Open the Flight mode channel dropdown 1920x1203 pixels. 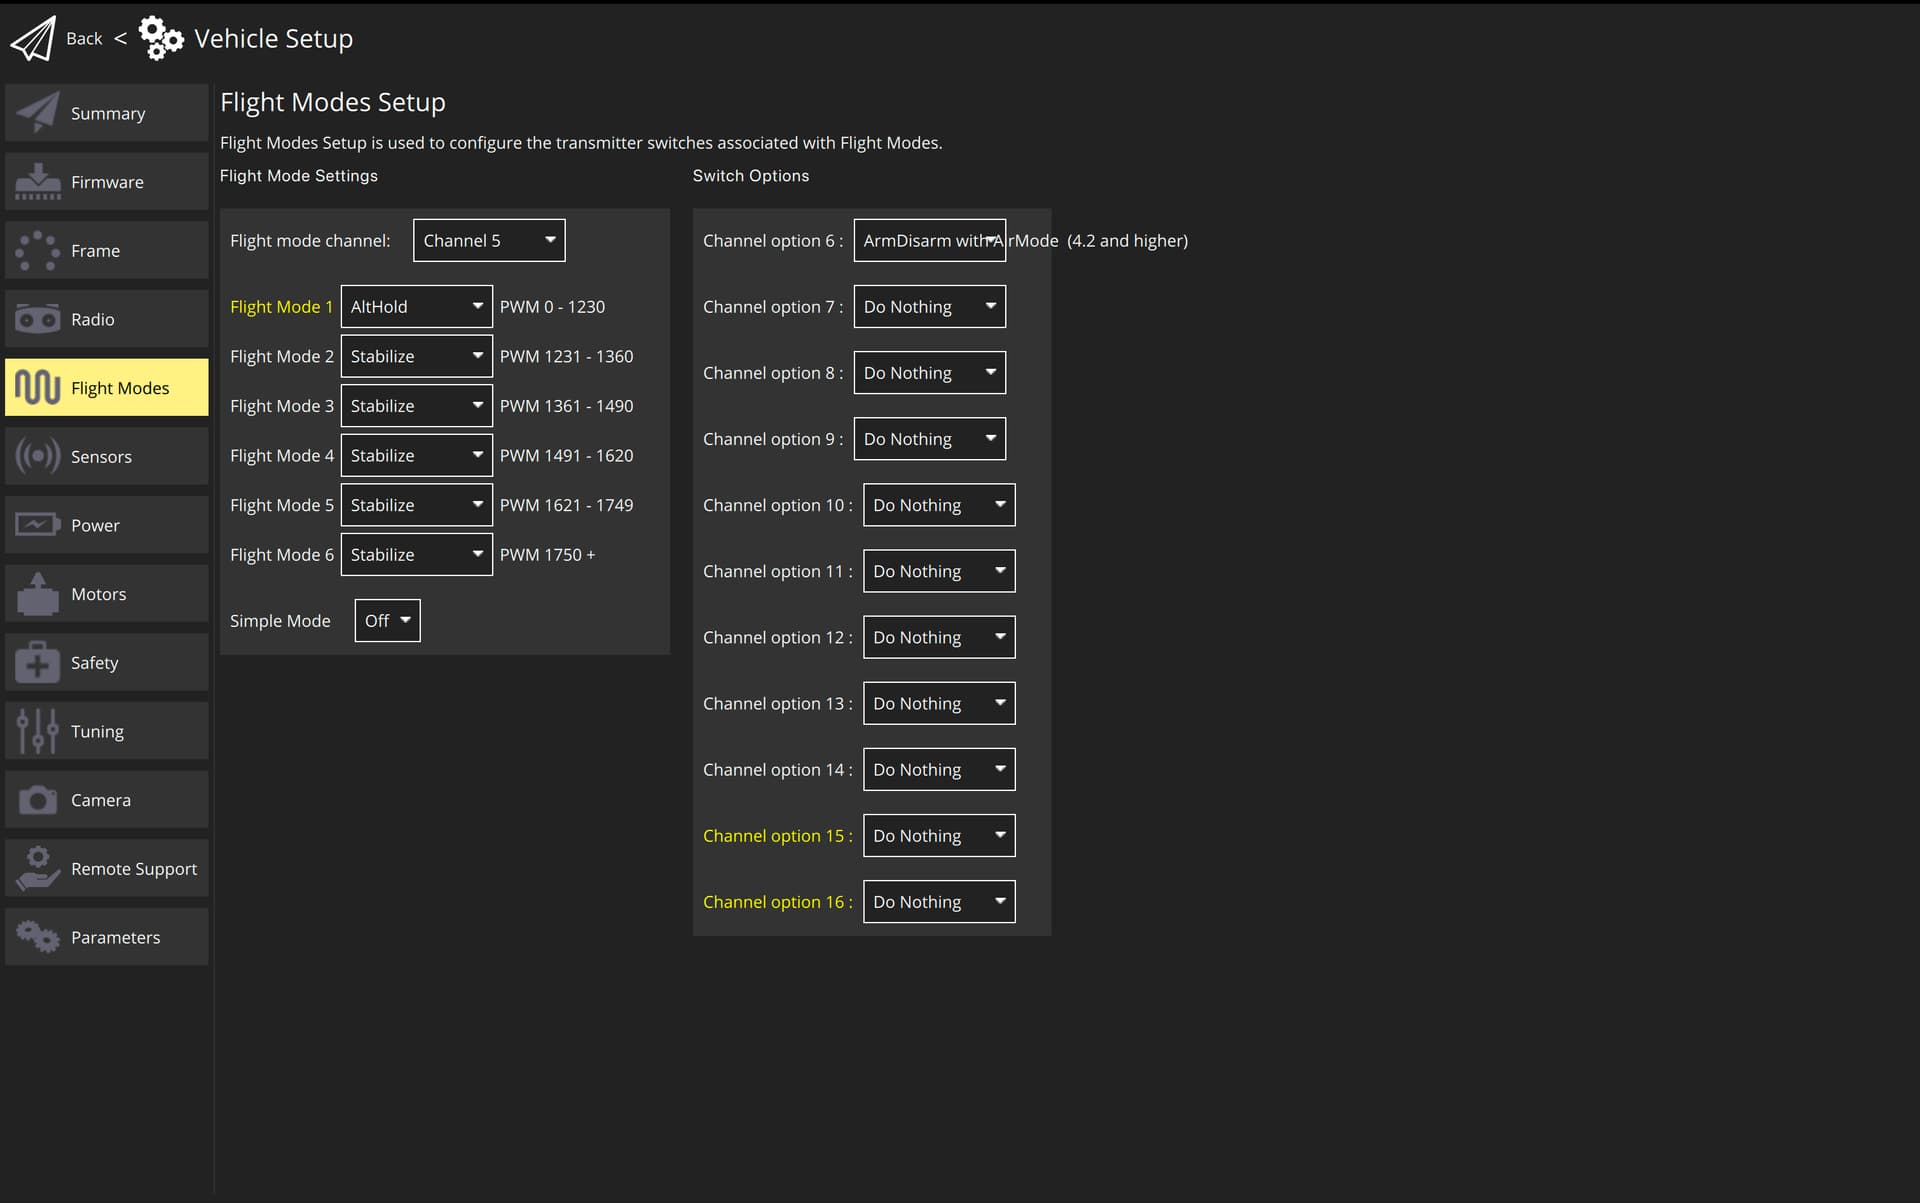pos(489,241)
